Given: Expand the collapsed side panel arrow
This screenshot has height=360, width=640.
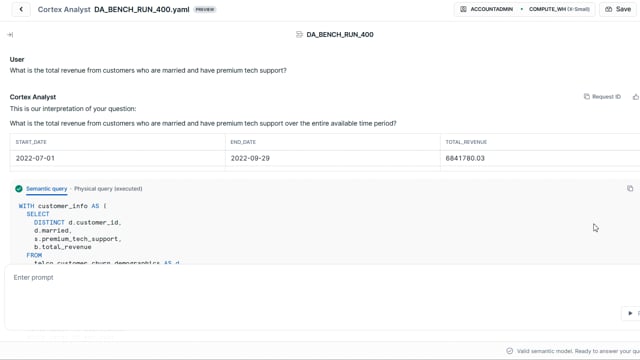Looking at the screenshot, I should click(10, 35).
